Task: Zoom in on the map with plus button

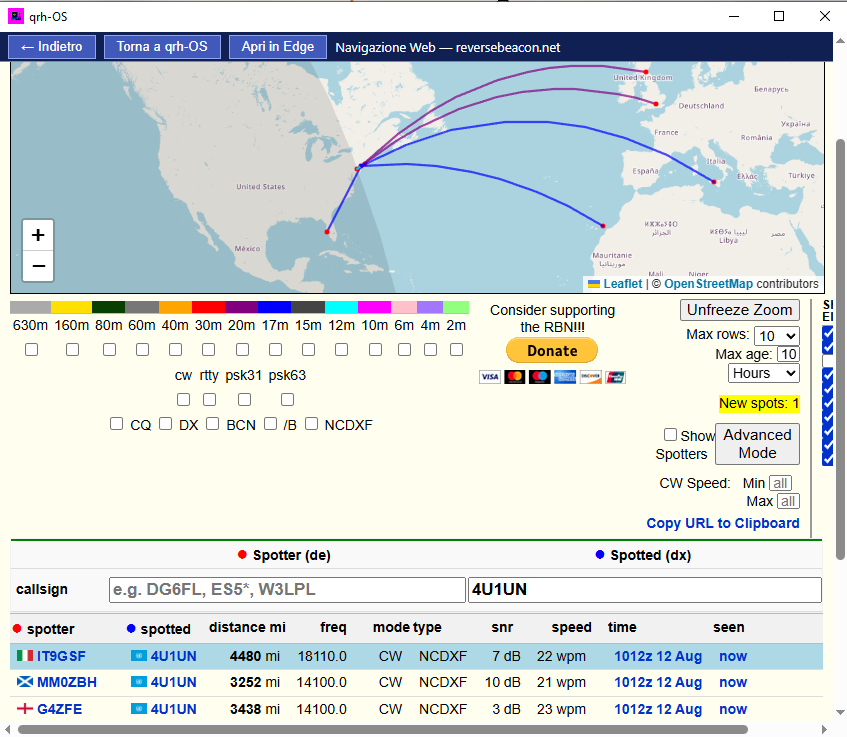Action: [x=38, y=235]
